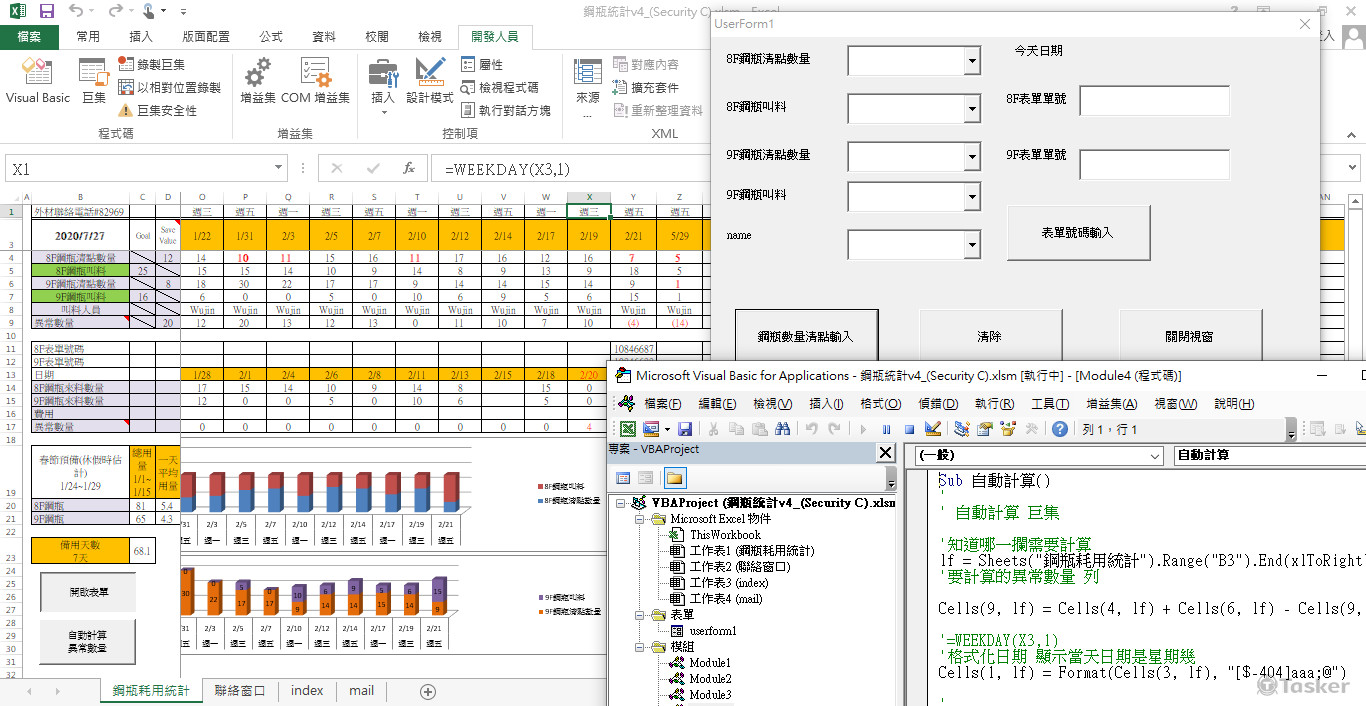Click the save icon in VBA toolbar

(x=685, y=429)
